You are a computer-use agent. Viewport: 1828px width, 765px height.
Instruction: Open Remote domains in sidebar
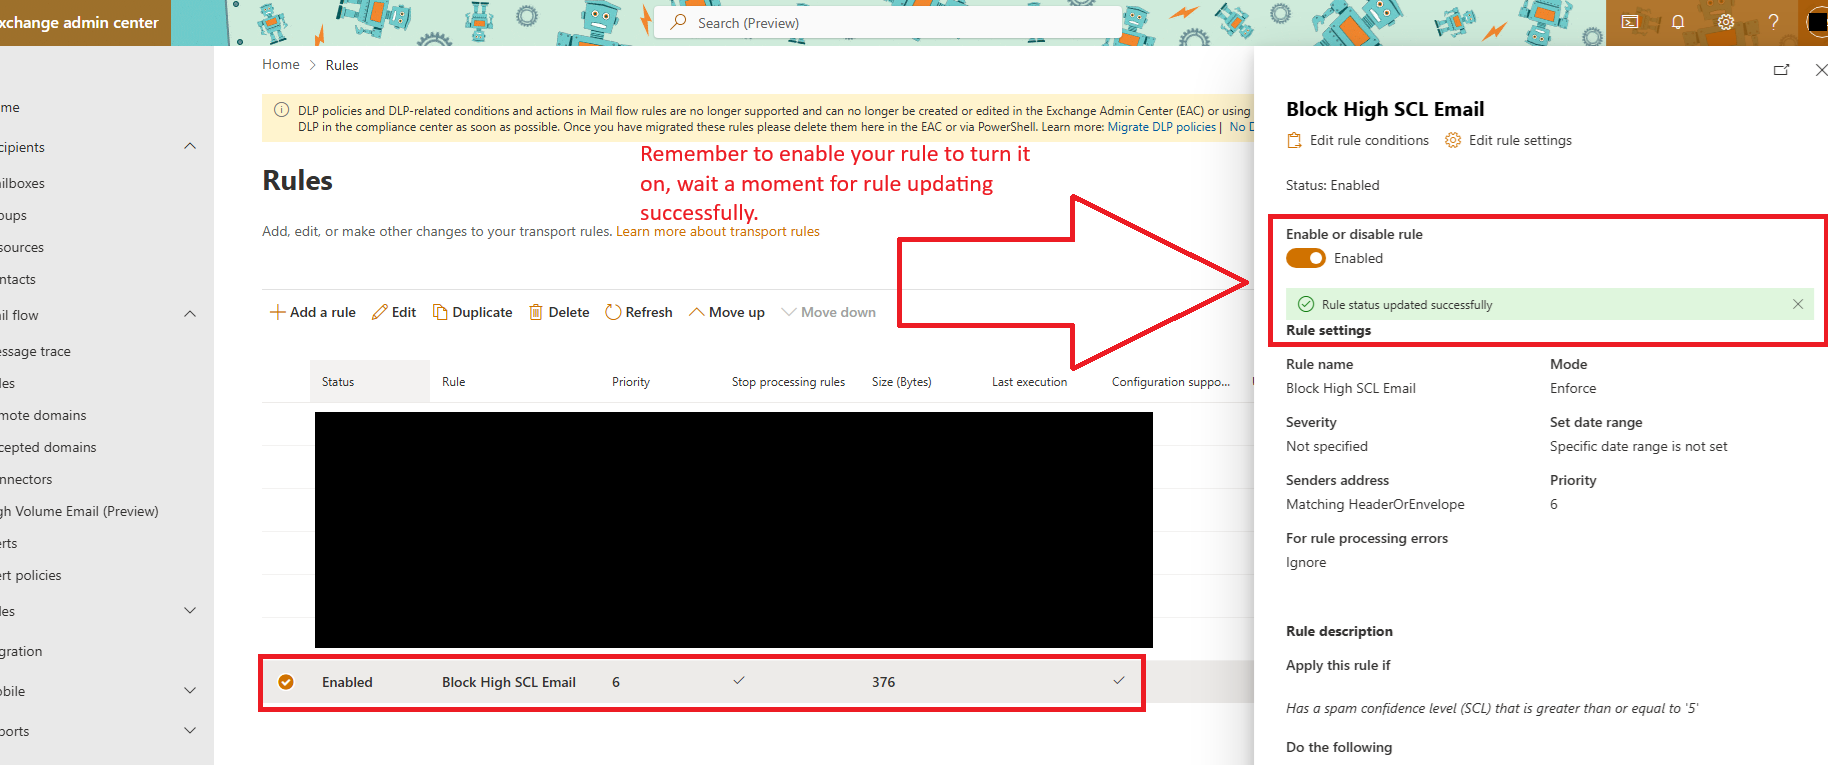point(43,415)
